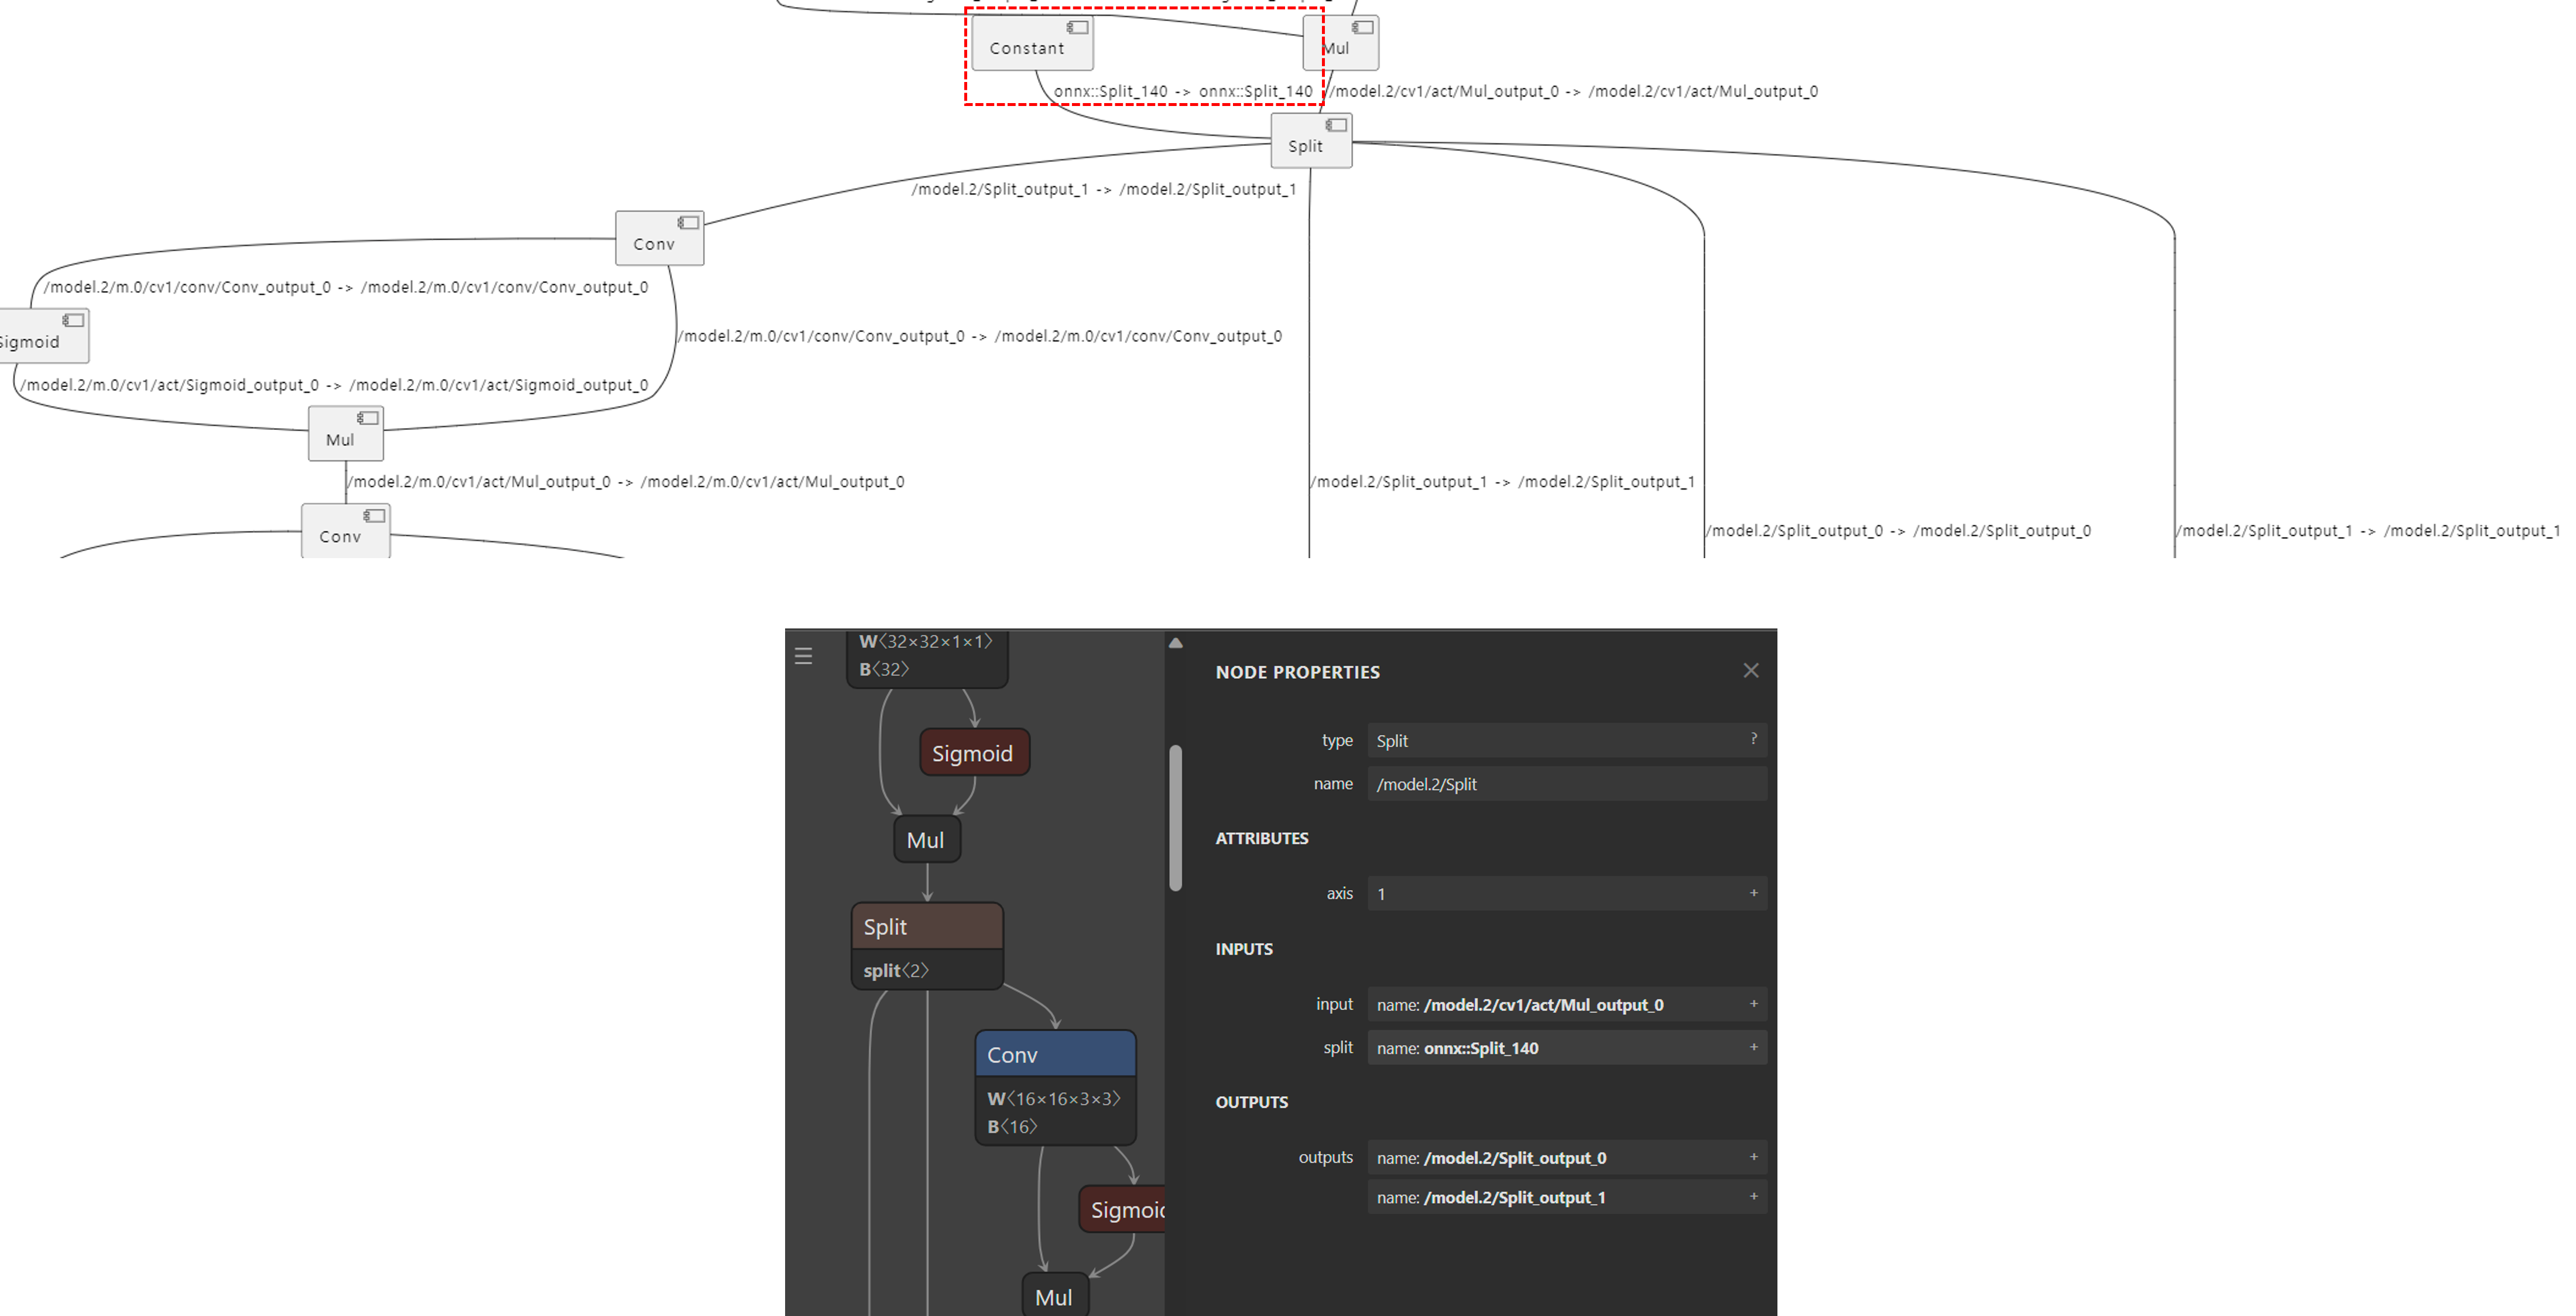Select the Split node in the dark graph

point(927,926)
